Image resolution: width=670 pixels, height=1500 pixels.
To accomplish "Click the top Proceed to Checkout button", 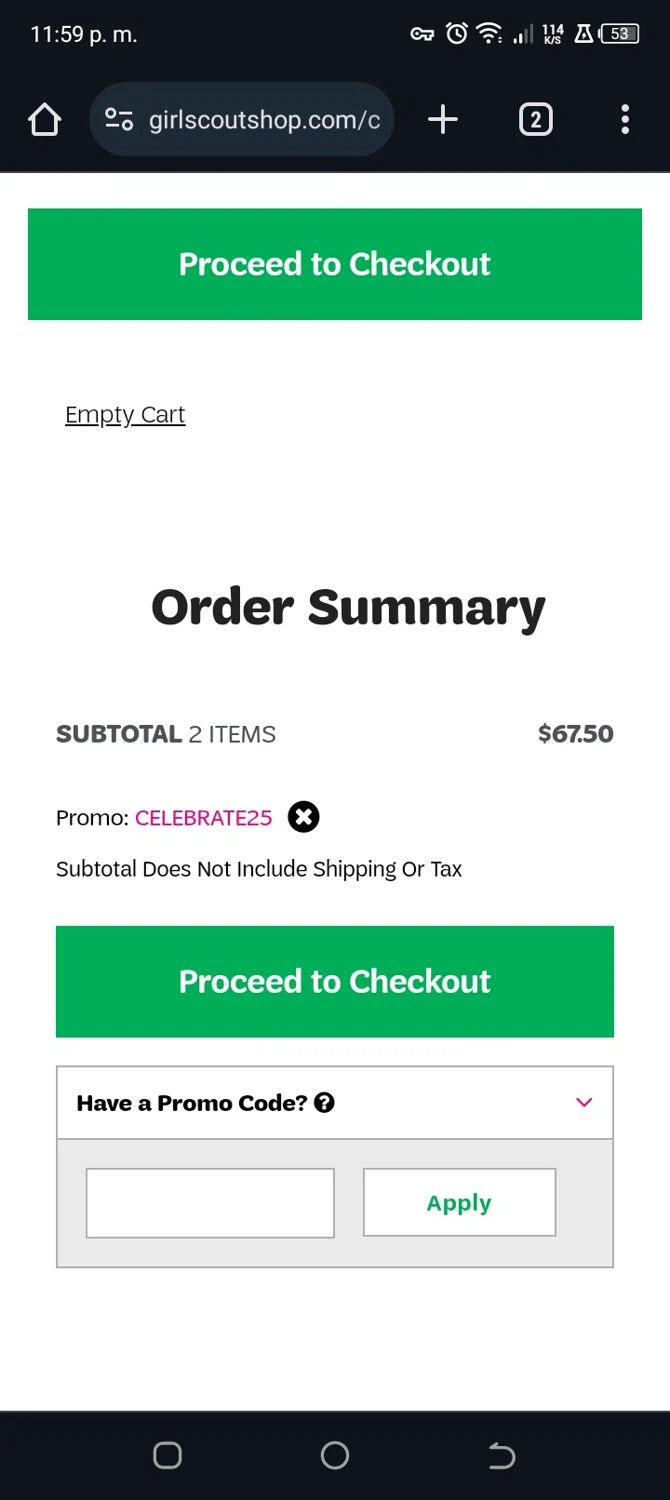I will tap(334, 264).
